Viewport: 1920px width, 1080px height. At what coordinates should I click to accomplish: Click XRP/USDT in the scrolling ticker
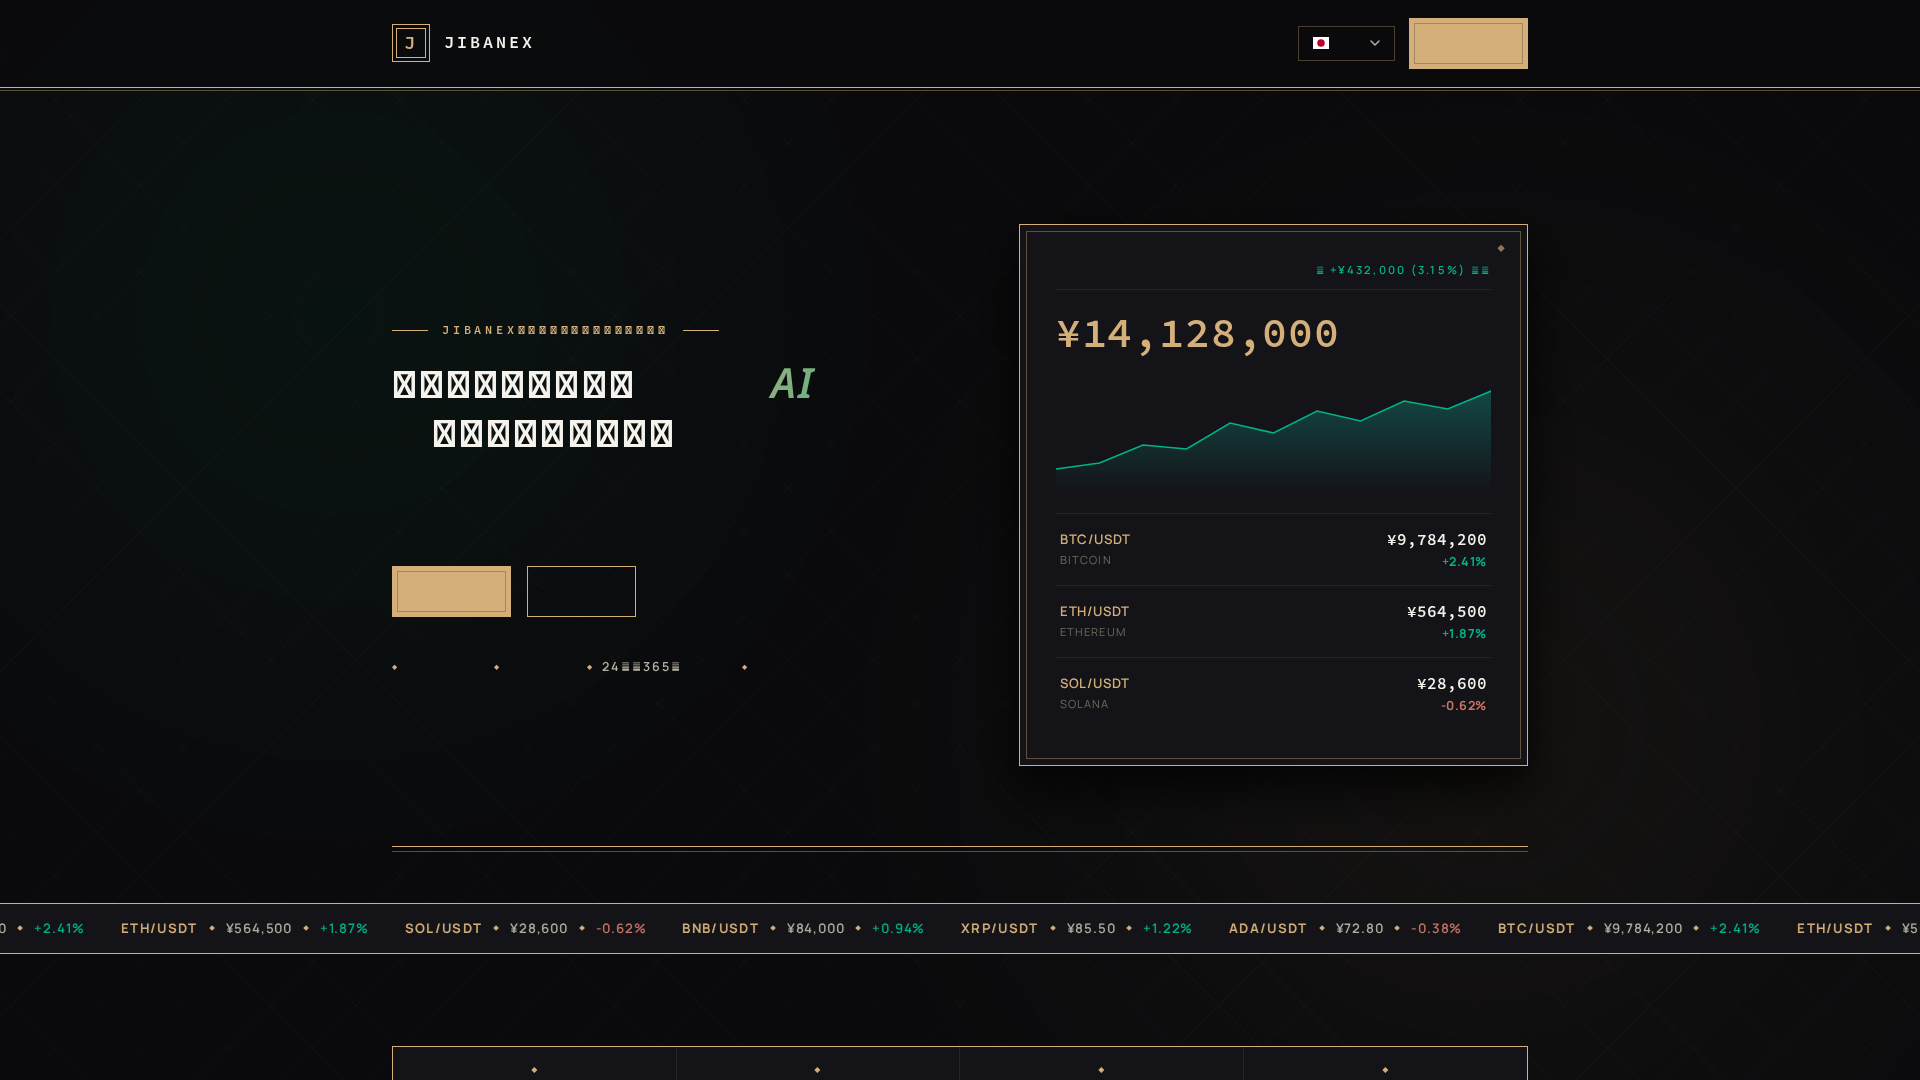(x=999, y=928)
